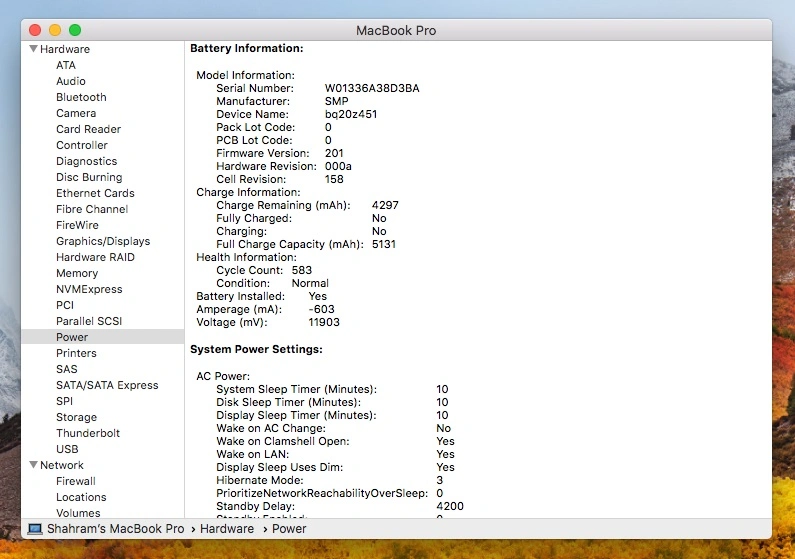Select Fibre Channel in the sidebar
This screenshot has height=559, width=795.
92,209
